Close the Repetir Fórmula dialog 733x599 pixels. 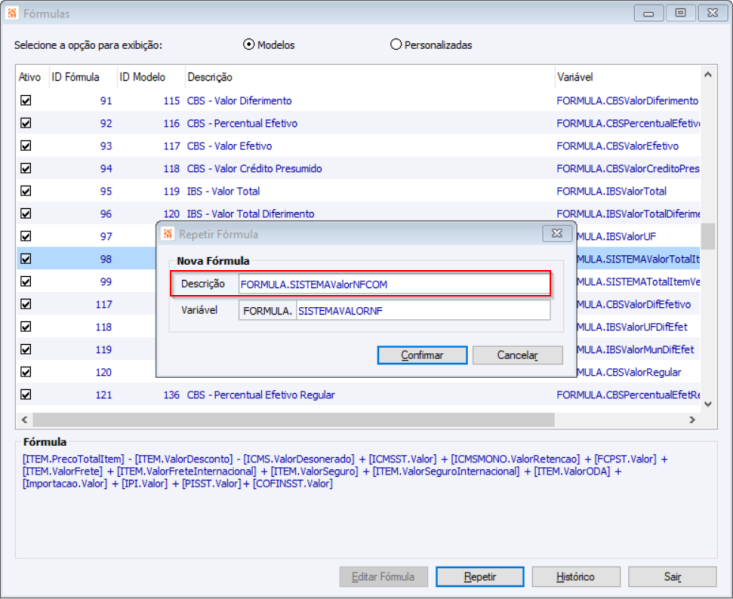click(x=557, y=233)
